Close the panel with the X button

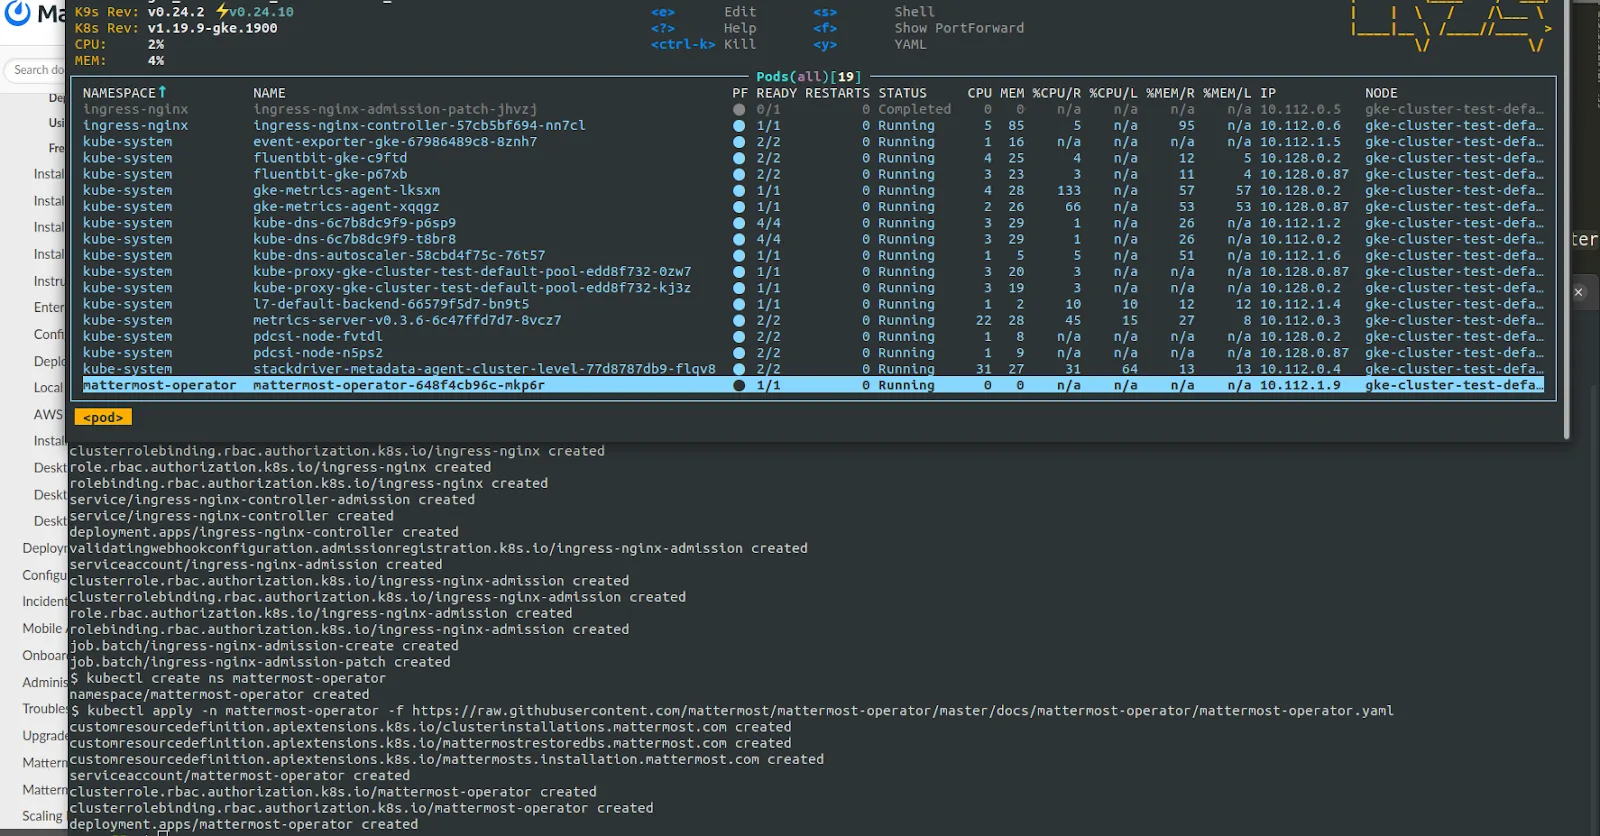coord(1579,293)
